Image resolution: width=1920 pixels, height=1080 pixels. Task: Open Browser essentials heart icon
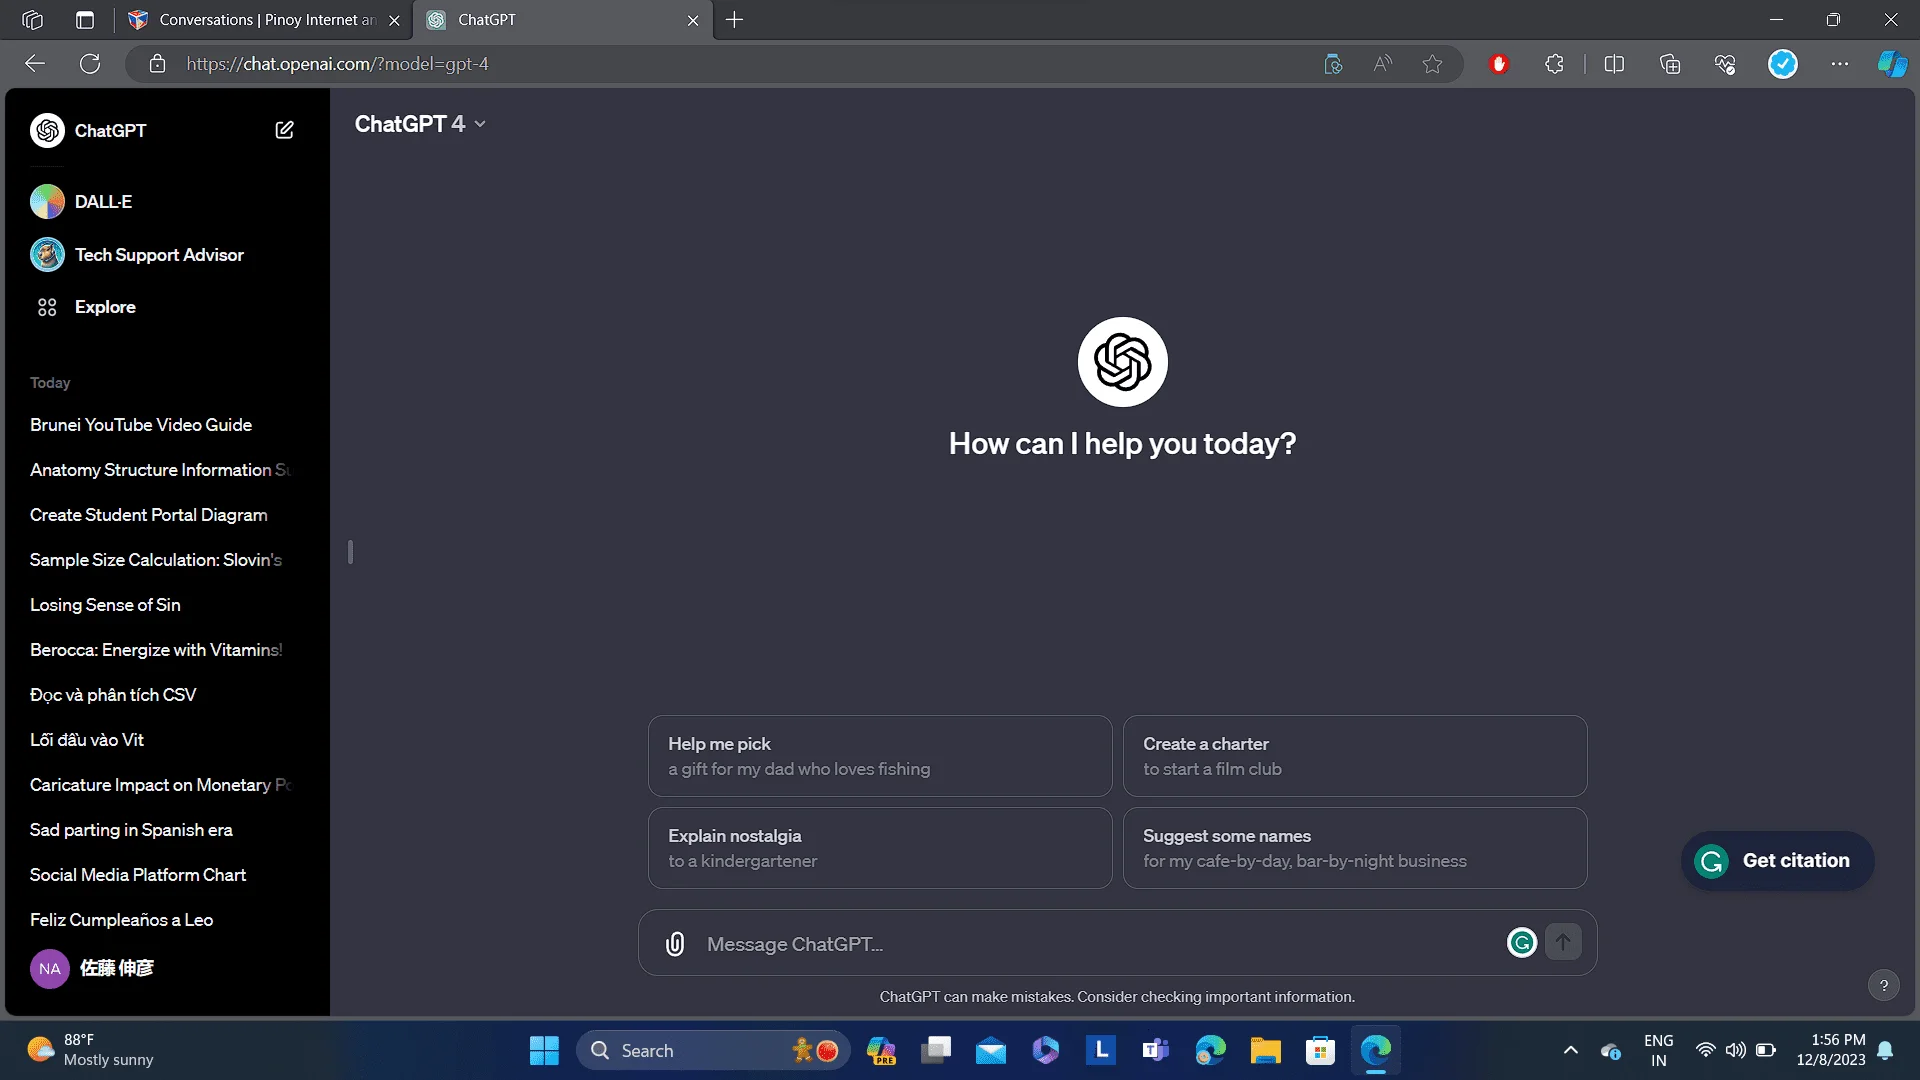pyautogui.click(x=1725, y=64)
